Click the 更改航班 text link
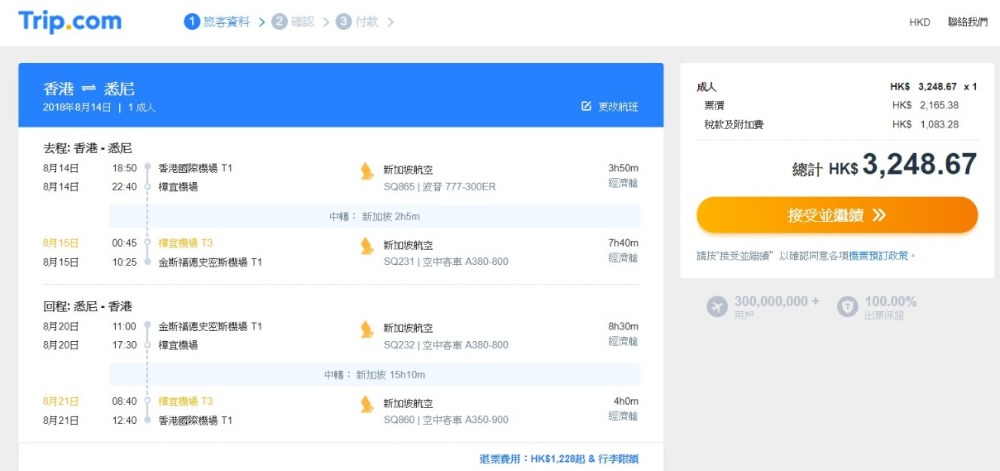 [618, 107]
